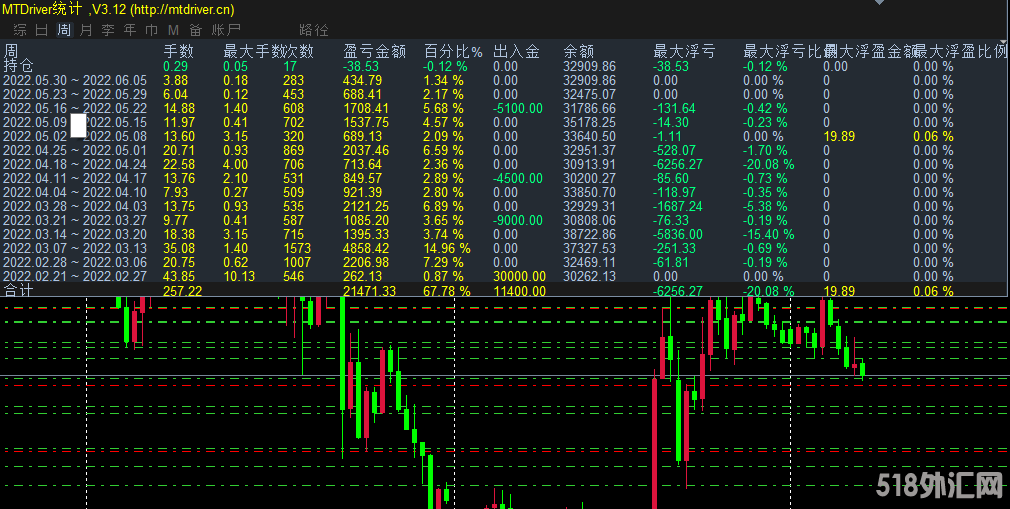The width and height of the screenshot is (1010, 509).
Task: Select the 2022.03.07 ~ 2022.03.13 week row
Action: tap(75, 248)
